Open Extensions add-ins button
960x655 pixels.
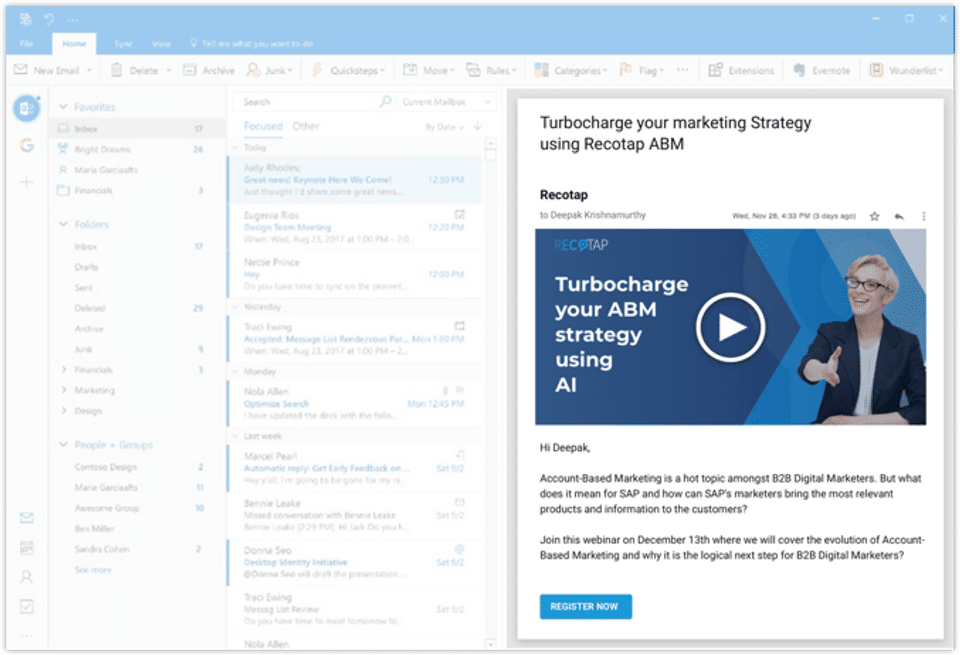click(741, 70)
